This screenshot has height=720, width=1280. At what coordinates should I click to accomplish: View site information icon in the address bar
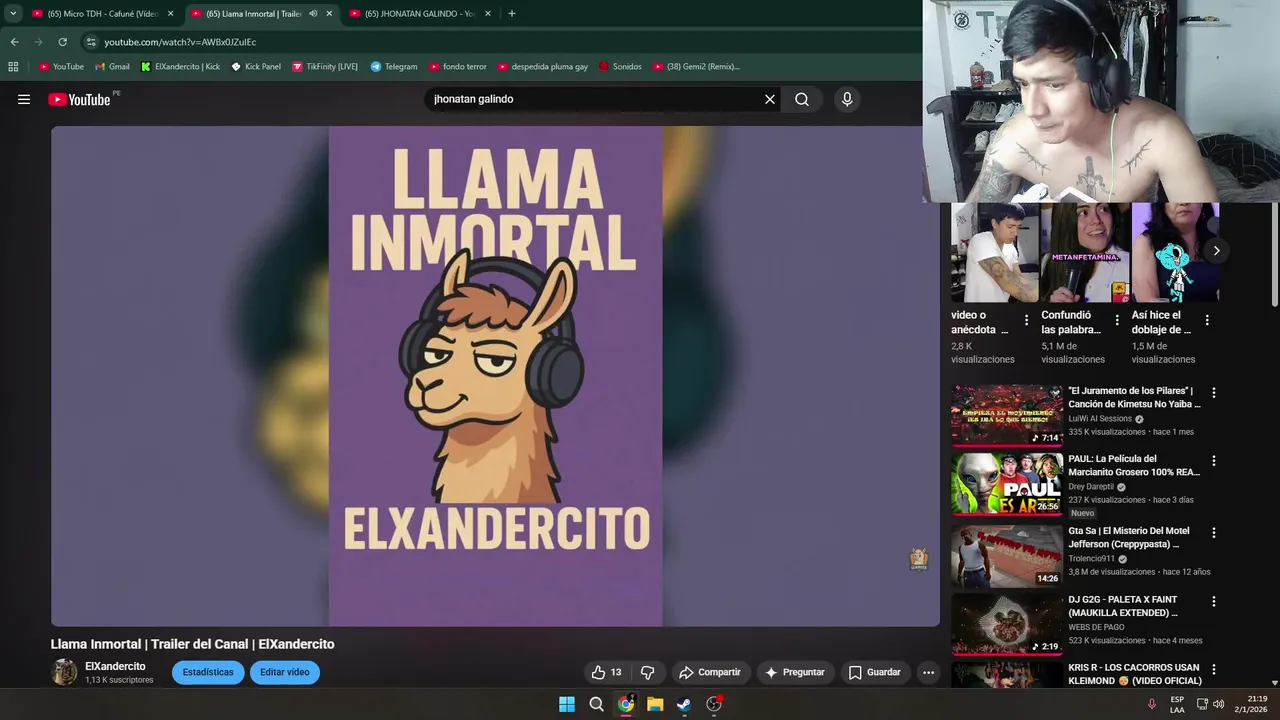pyautogui.click(x=91, y=42)
